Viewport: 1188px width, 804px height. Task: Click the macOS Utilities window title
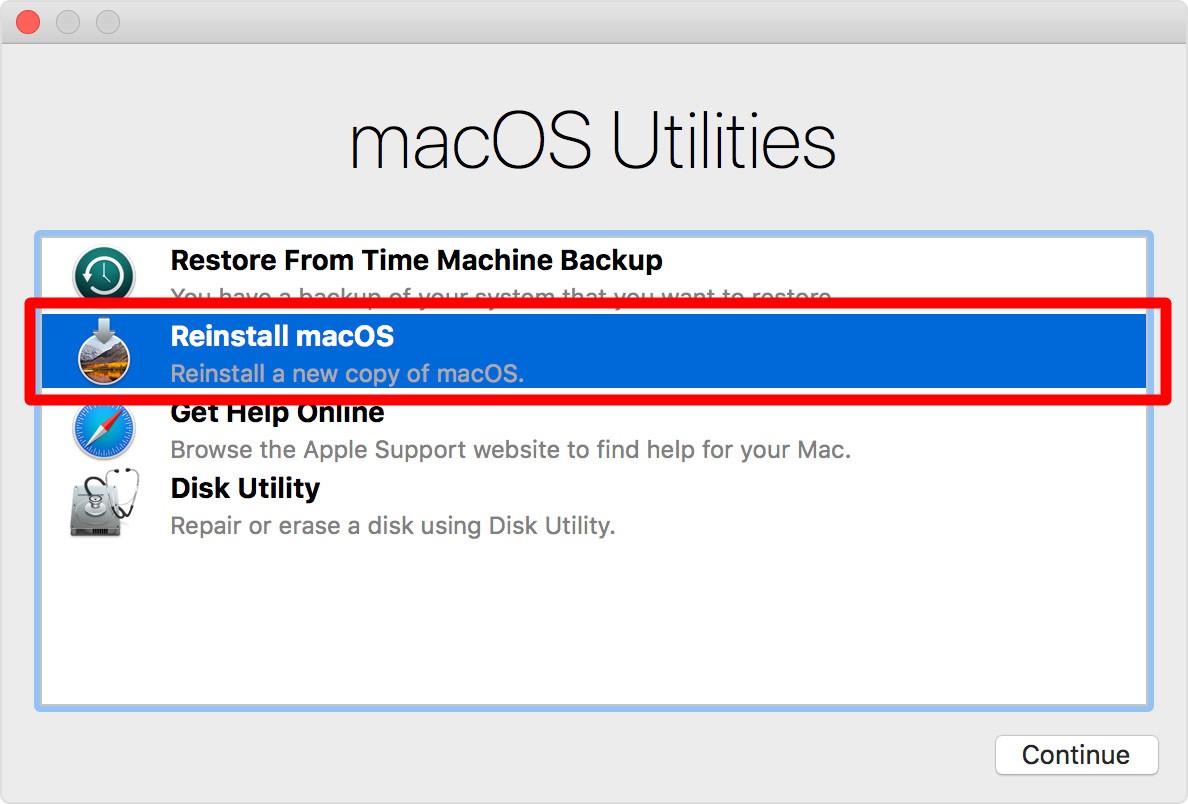[594, 140]
